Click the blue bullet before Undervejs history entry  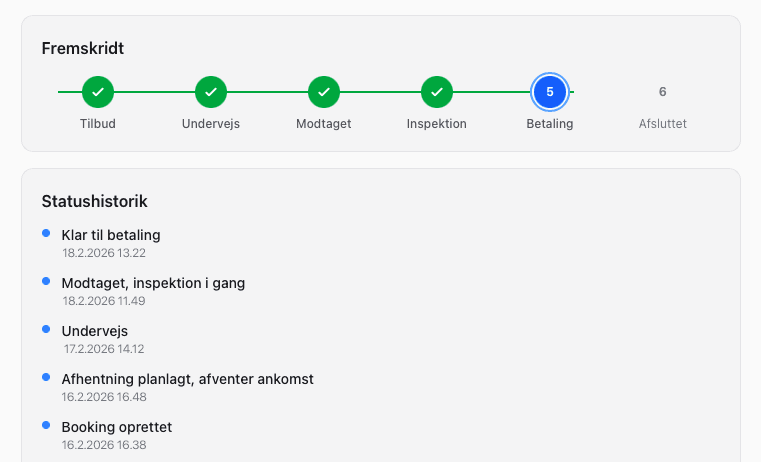46,329
